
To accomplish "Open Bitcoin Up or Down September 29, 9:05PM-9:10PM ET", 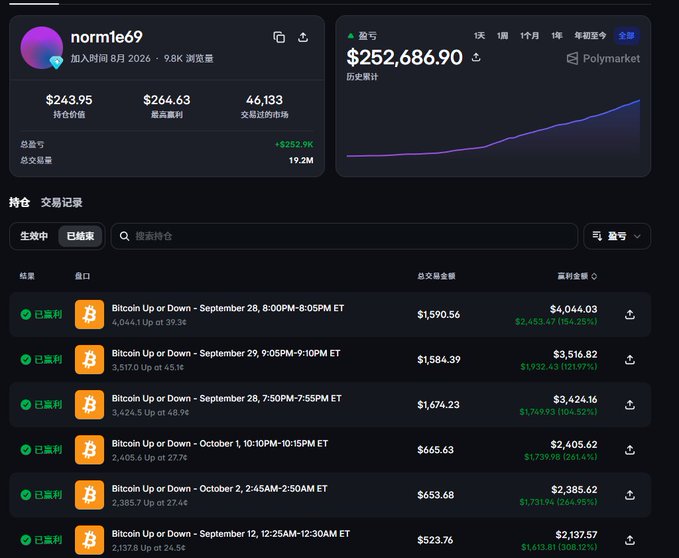I will (x=226, y=353).
